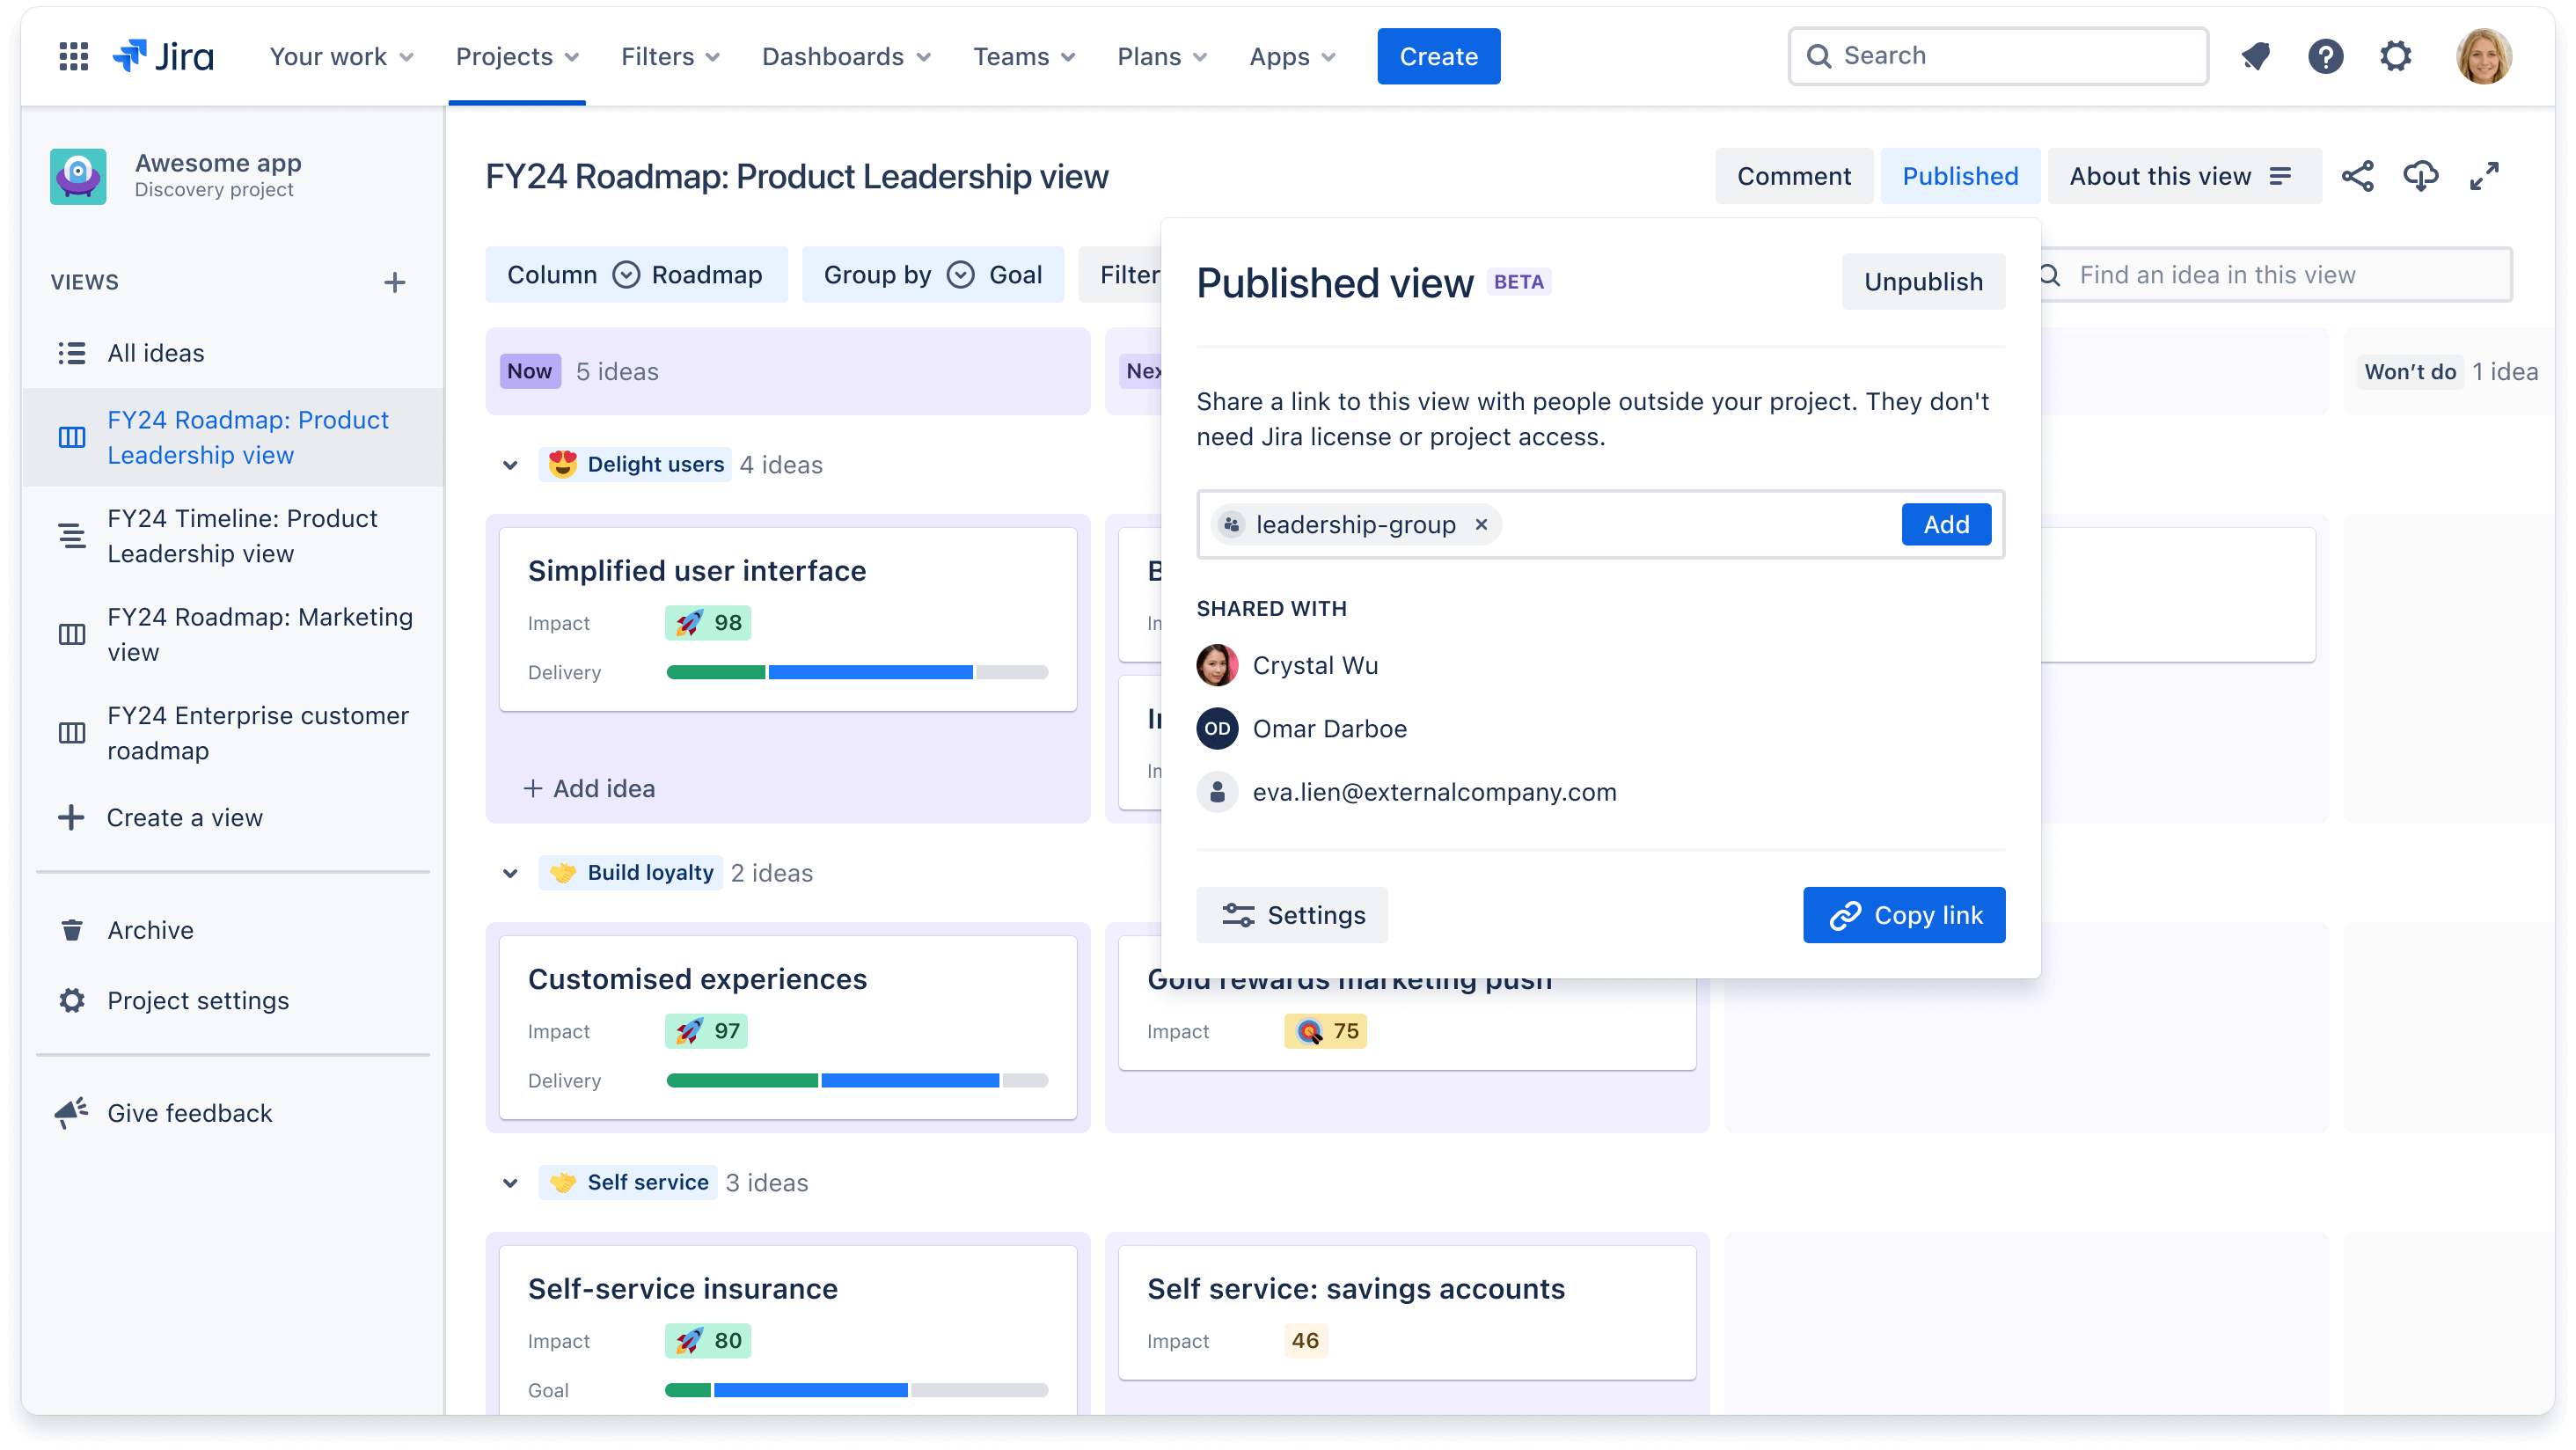Screen dimensions: 2576x1450
Task: Expand the Self service goal group
Action: click(x=511, y=1183)
